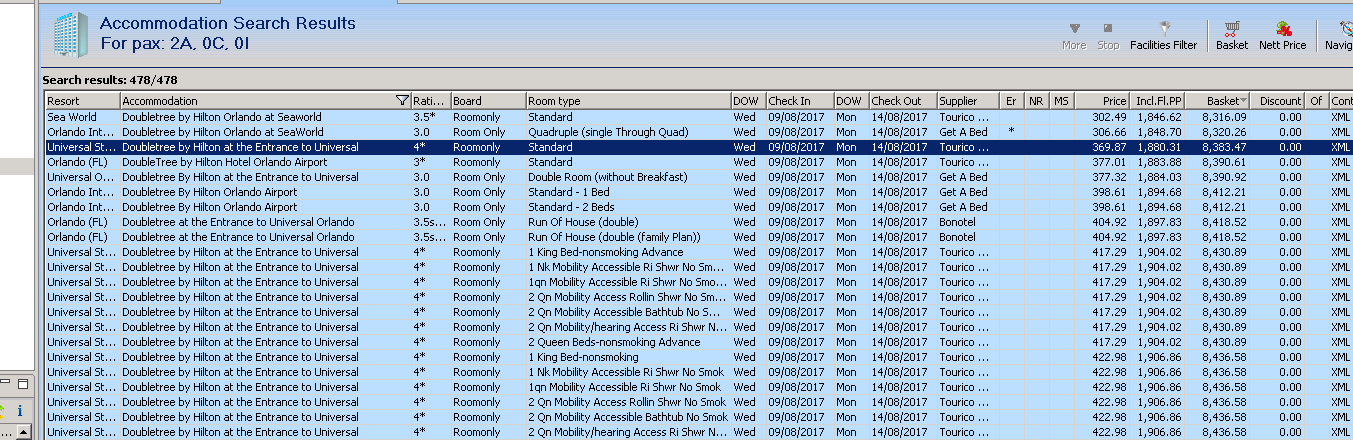1353x440 pixels.
Task: Select the 1 King Bed-nonsmoking Advance row
Action: tap(699, 252)
